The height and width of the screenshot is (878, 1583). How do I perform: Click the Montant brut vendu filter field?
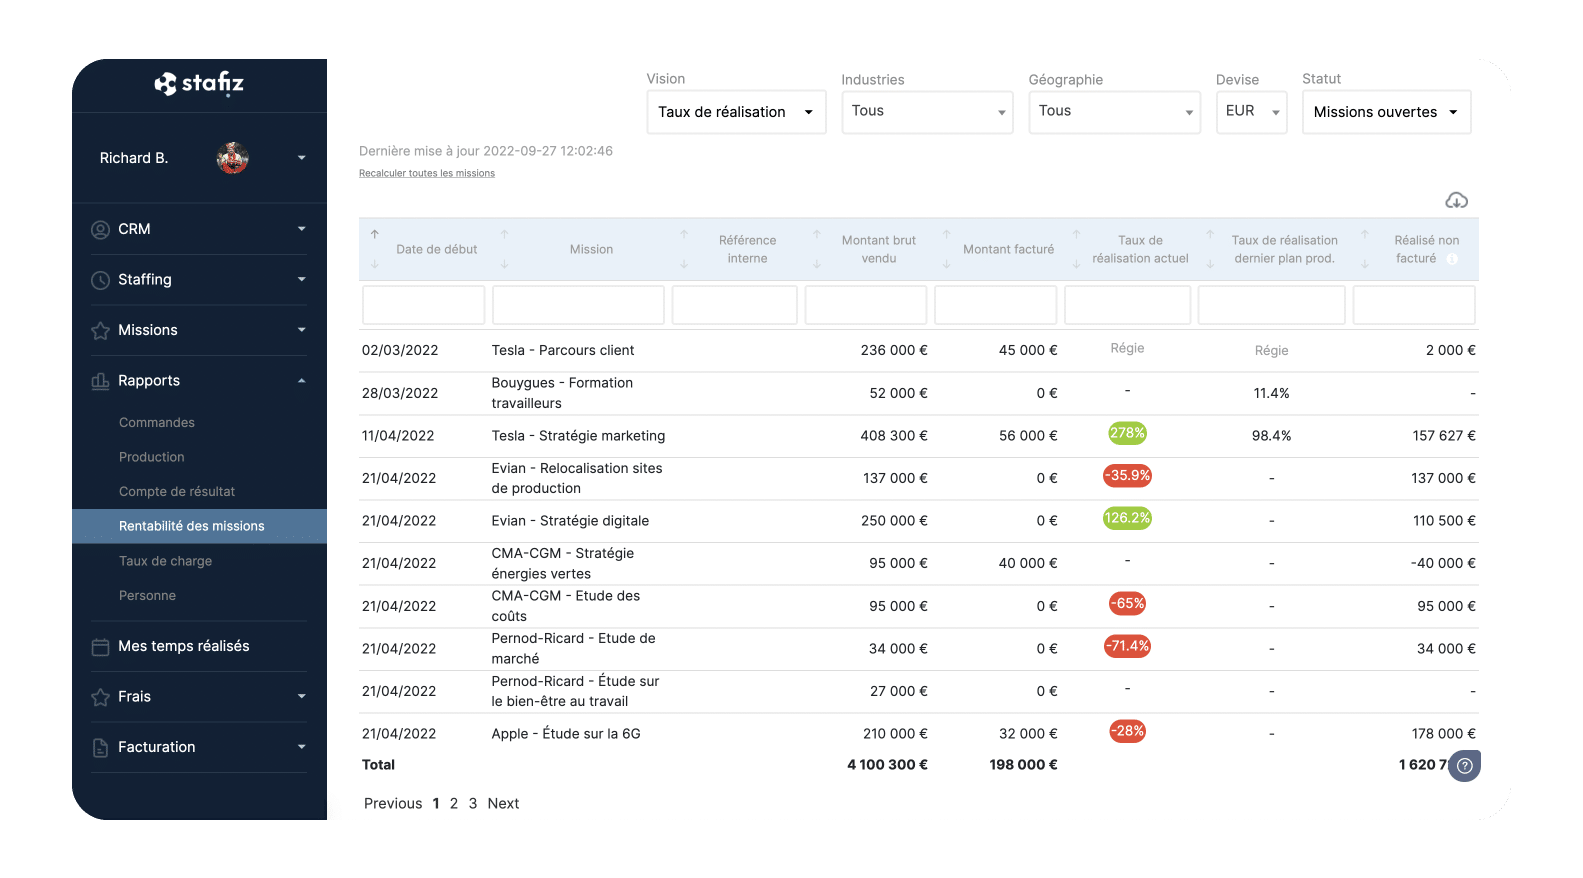tap(866, 305)
